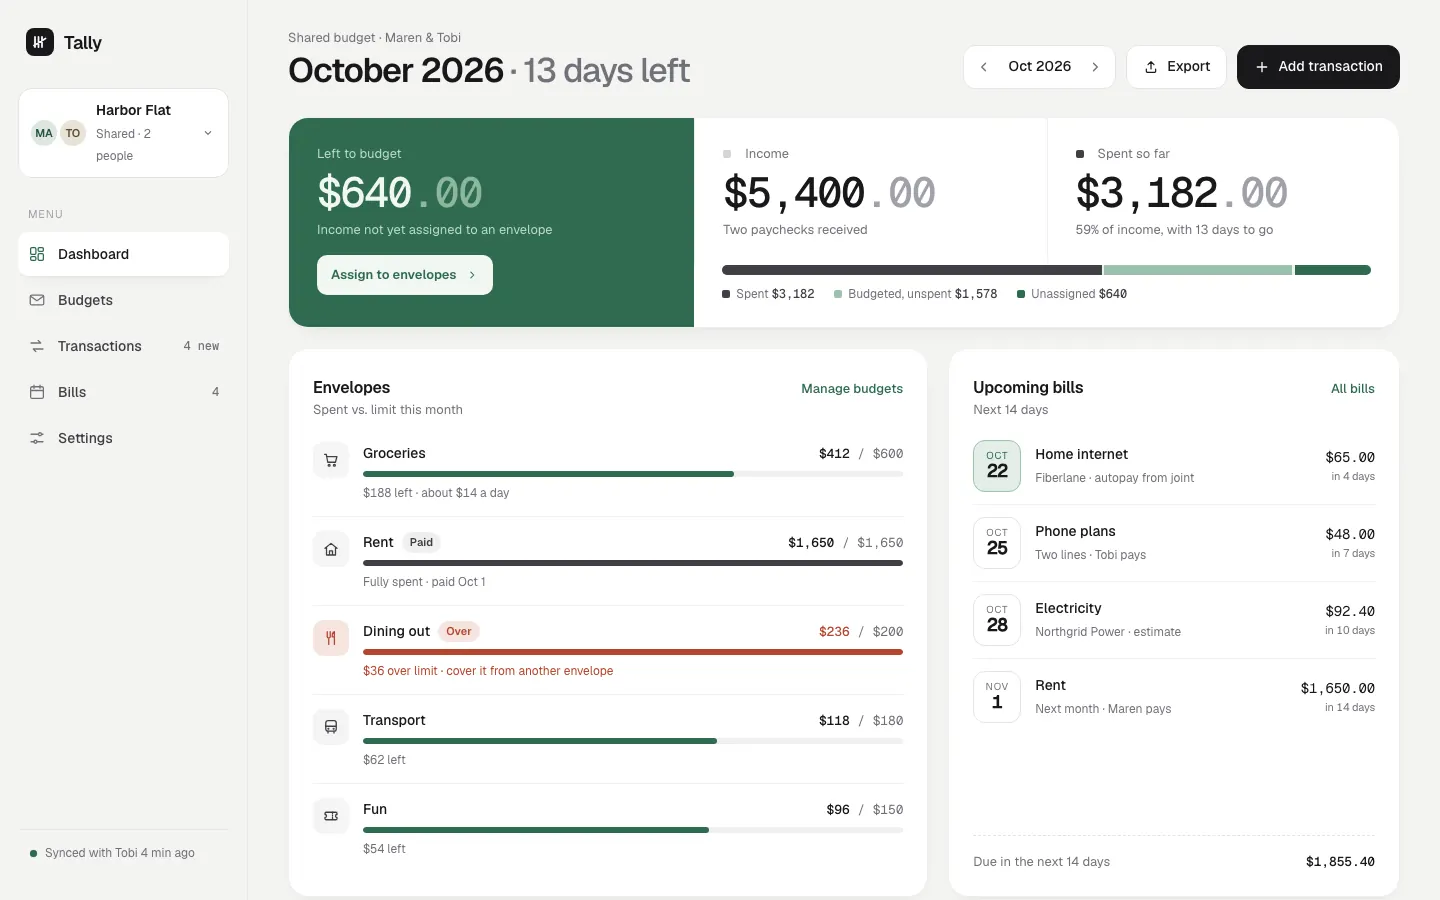Click the Paid badge next to Rent
Screen dimensions: 1440x900
pos(421,542)
